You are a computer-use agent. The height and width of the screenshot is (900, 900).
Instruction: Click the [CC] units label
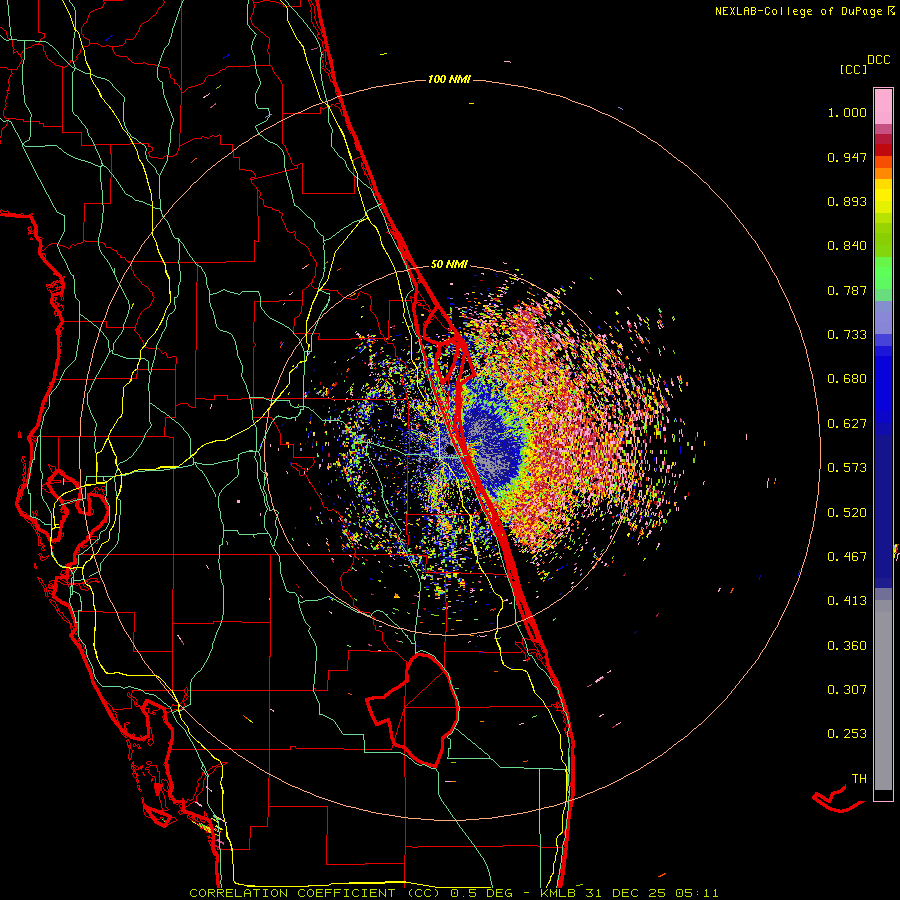[853, 69]
